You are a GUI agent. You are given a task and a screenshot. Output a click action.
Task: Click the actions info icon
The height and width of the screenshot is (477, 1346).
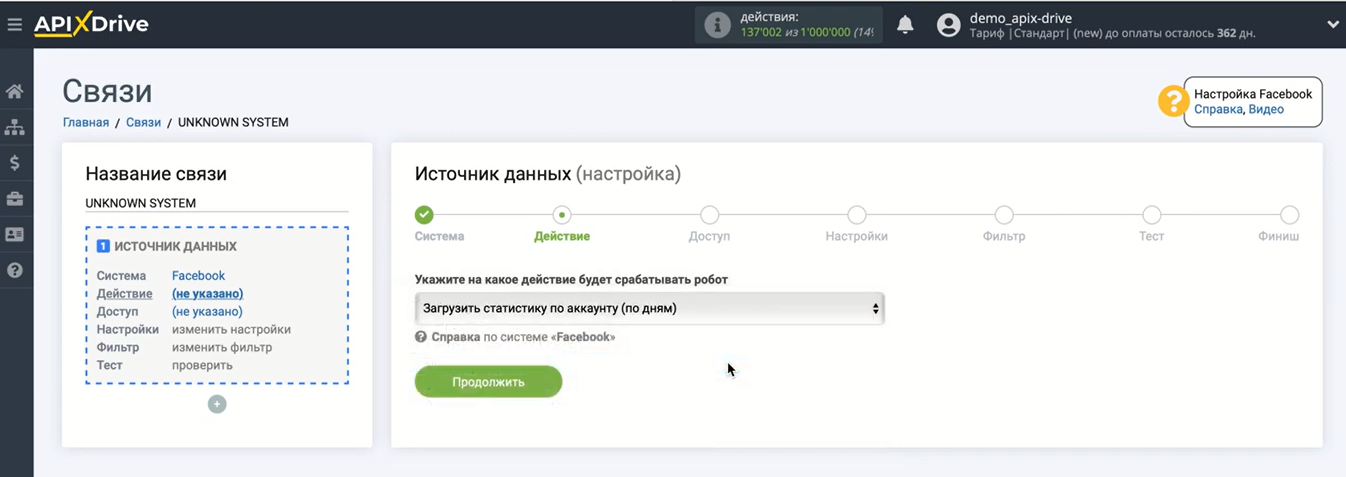click(x=717, y=26)
